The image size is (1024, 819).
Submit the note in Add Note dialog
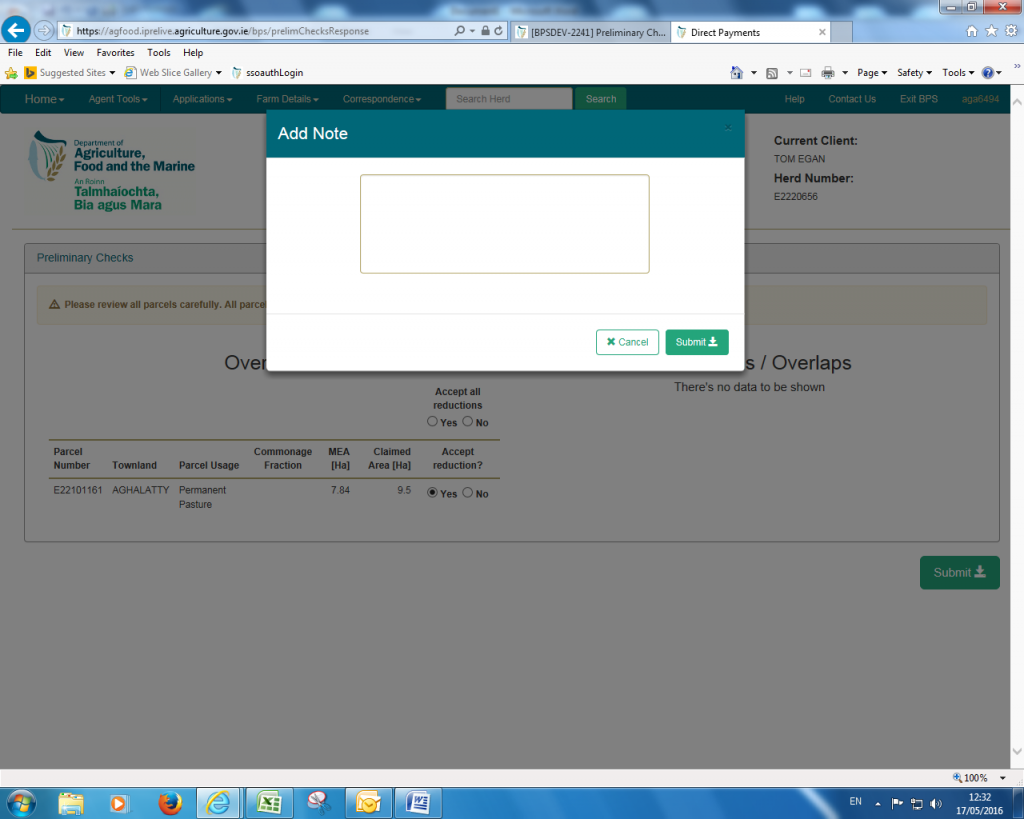[696, 342]
